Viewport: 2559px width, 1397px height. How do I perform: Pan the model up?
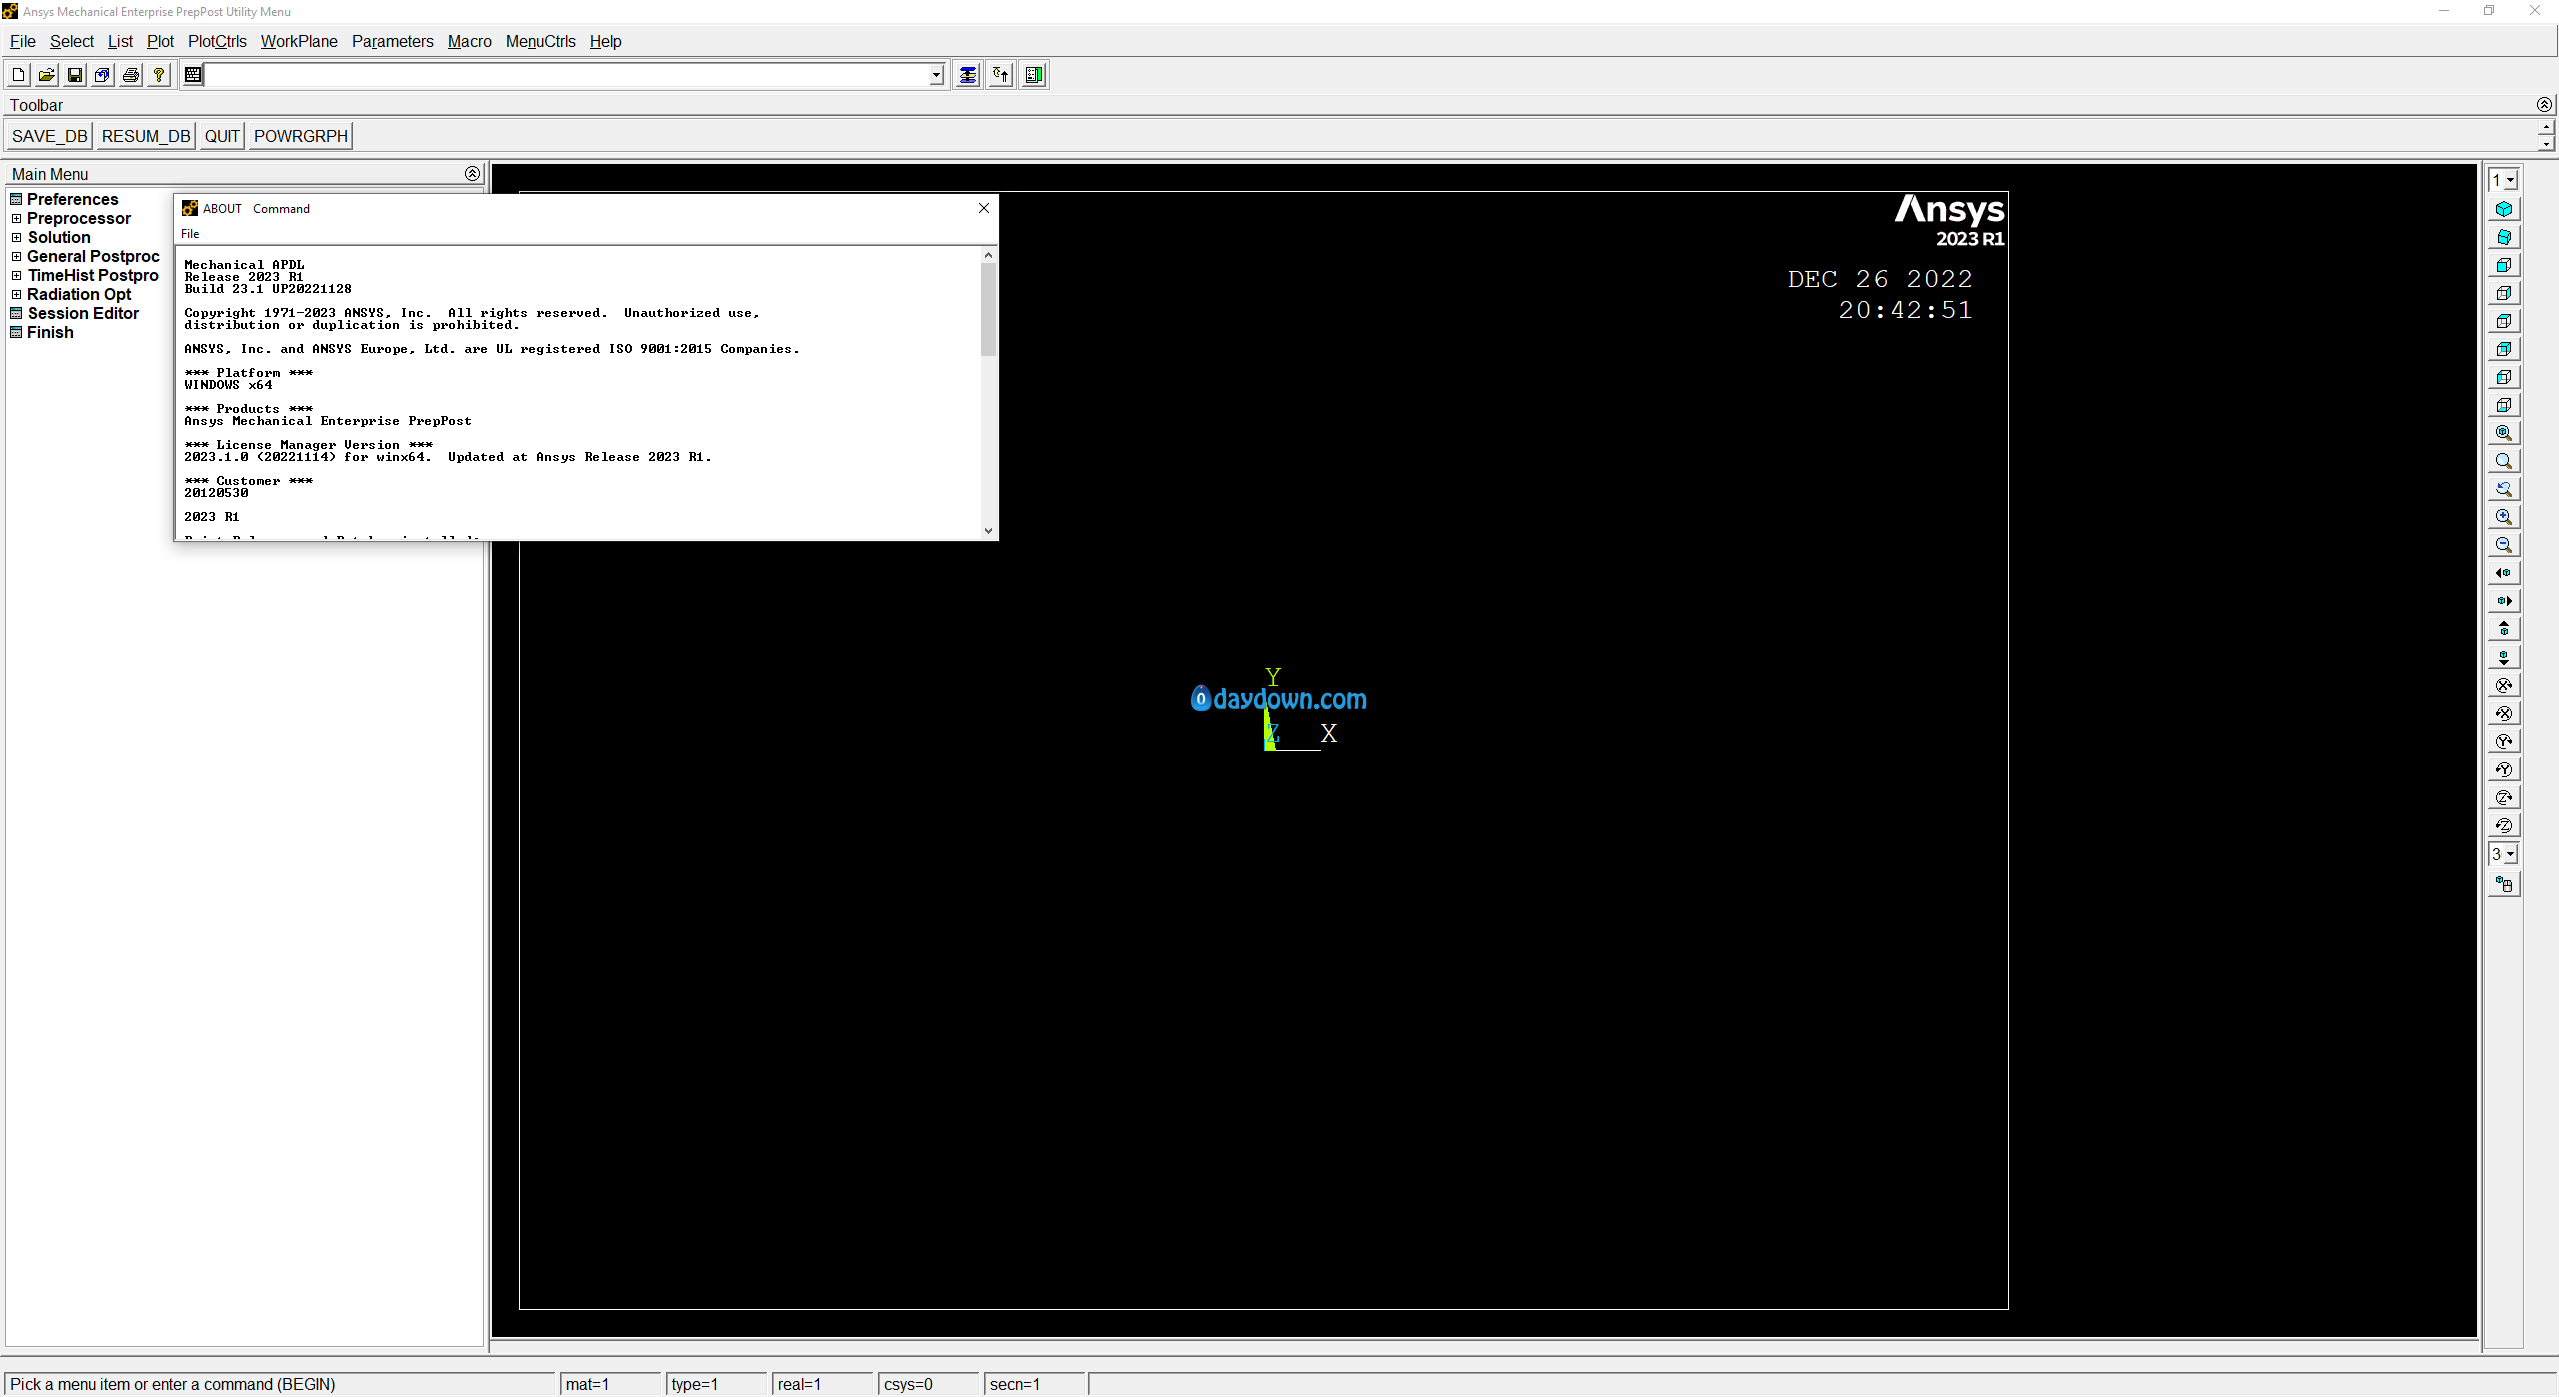pyautogui.click(x=2504, y=629)
